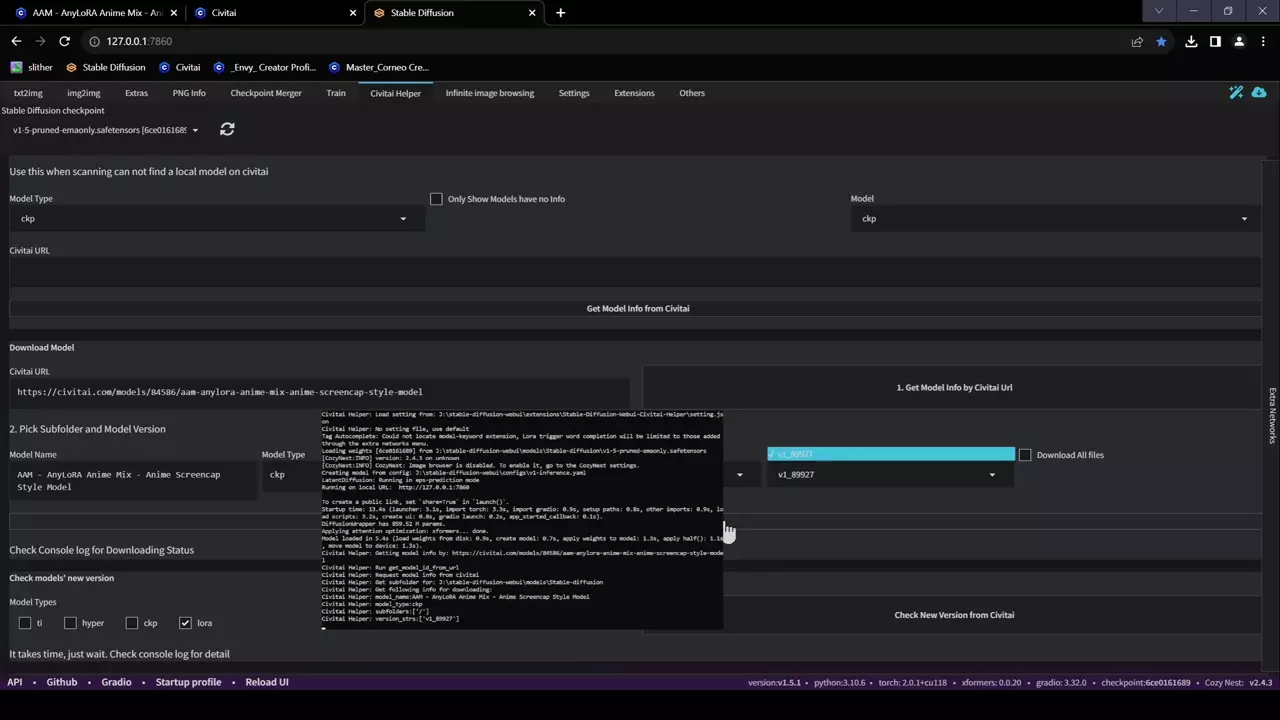Toggle the Download All files checkbox
Screen dimensions: 1280x720
click(1025, 455)
